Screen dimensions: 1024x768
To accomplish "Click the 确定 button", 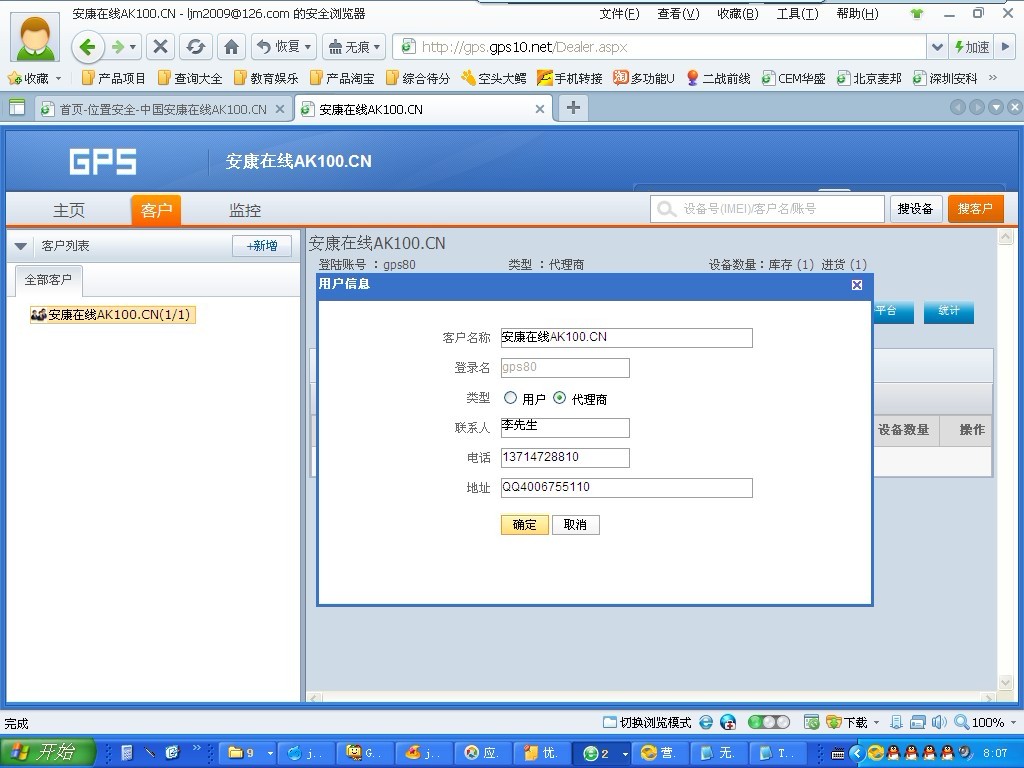I will pyautogui.click(x=524, y=525).
